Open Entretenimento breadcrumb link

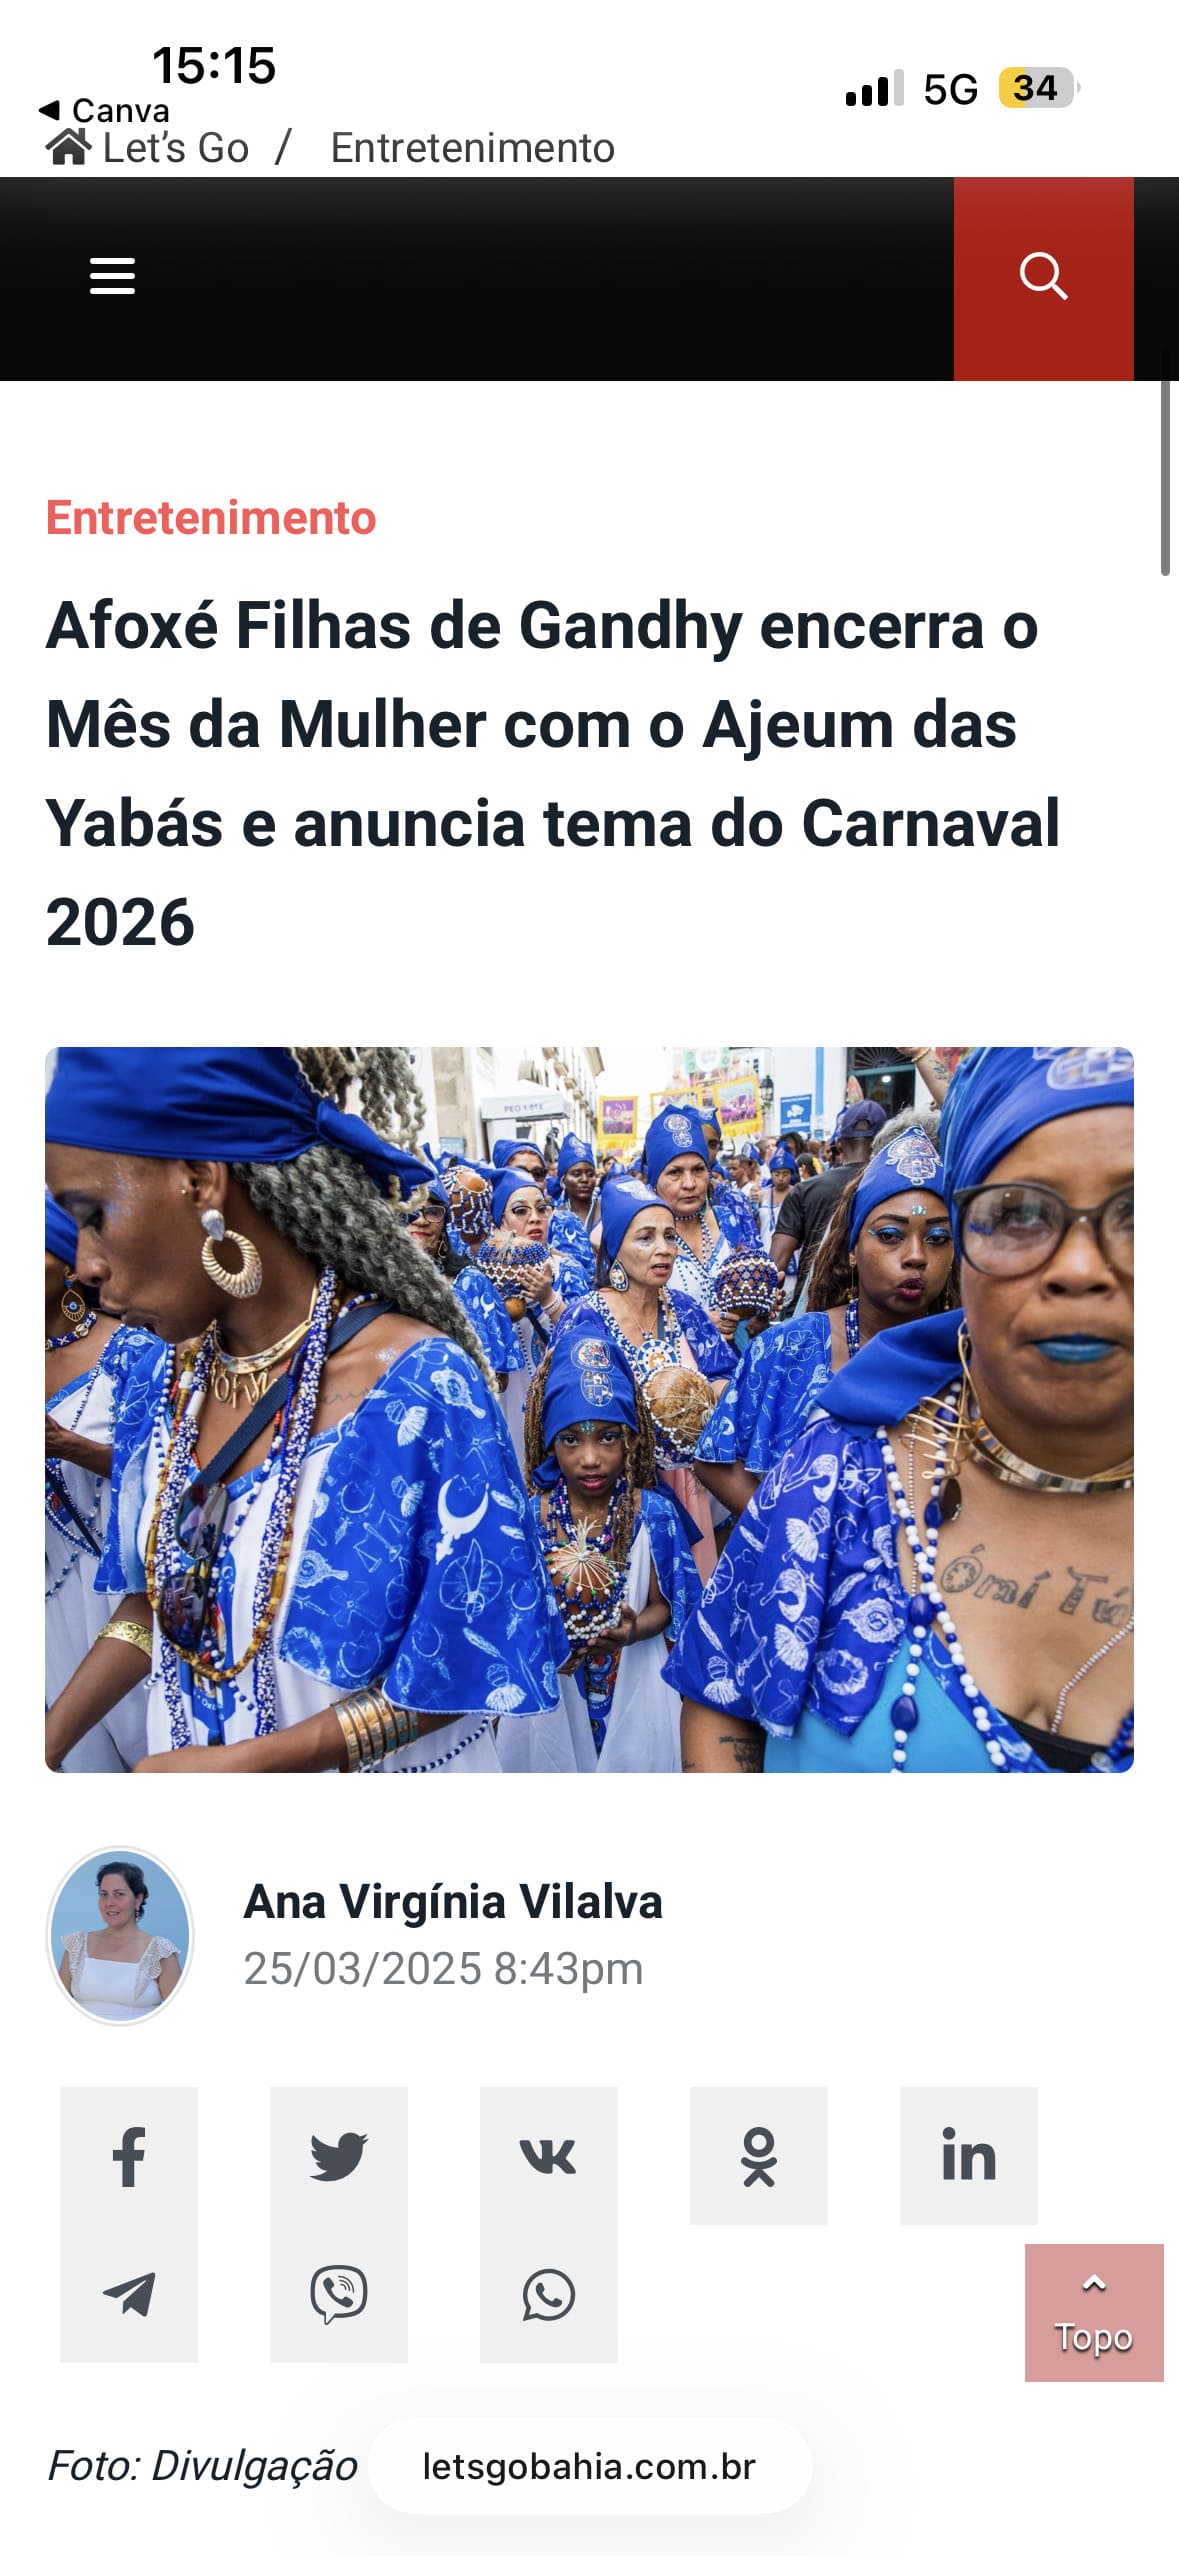tap(472, 148)
